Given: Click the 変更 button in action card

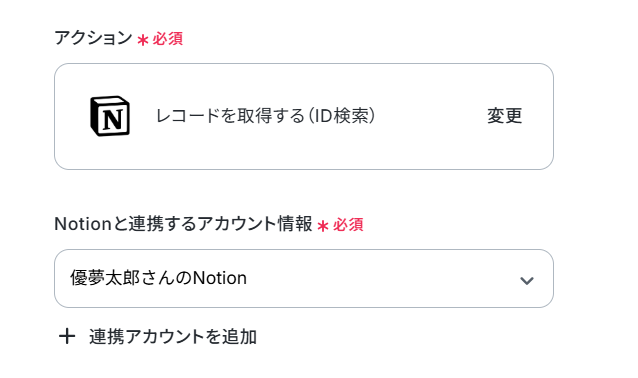Looking at the screenshot, I should click(x=505, y=116).
